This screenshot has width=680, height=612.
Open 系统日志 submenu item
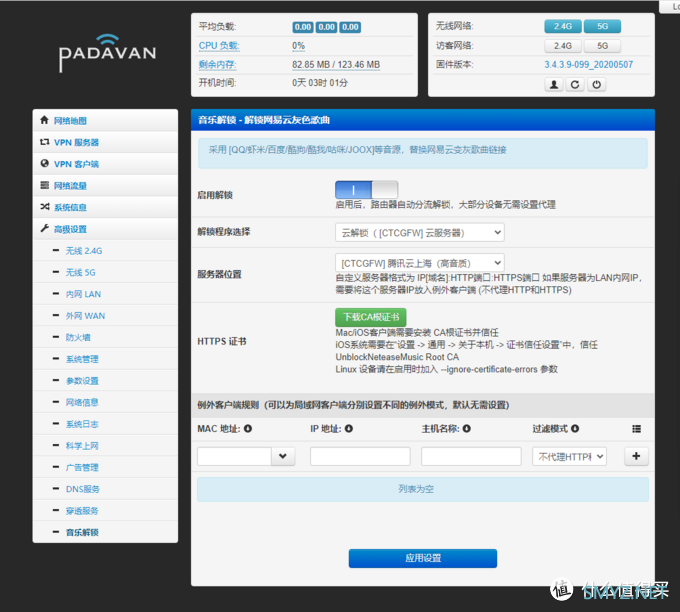tap(105, 424)
